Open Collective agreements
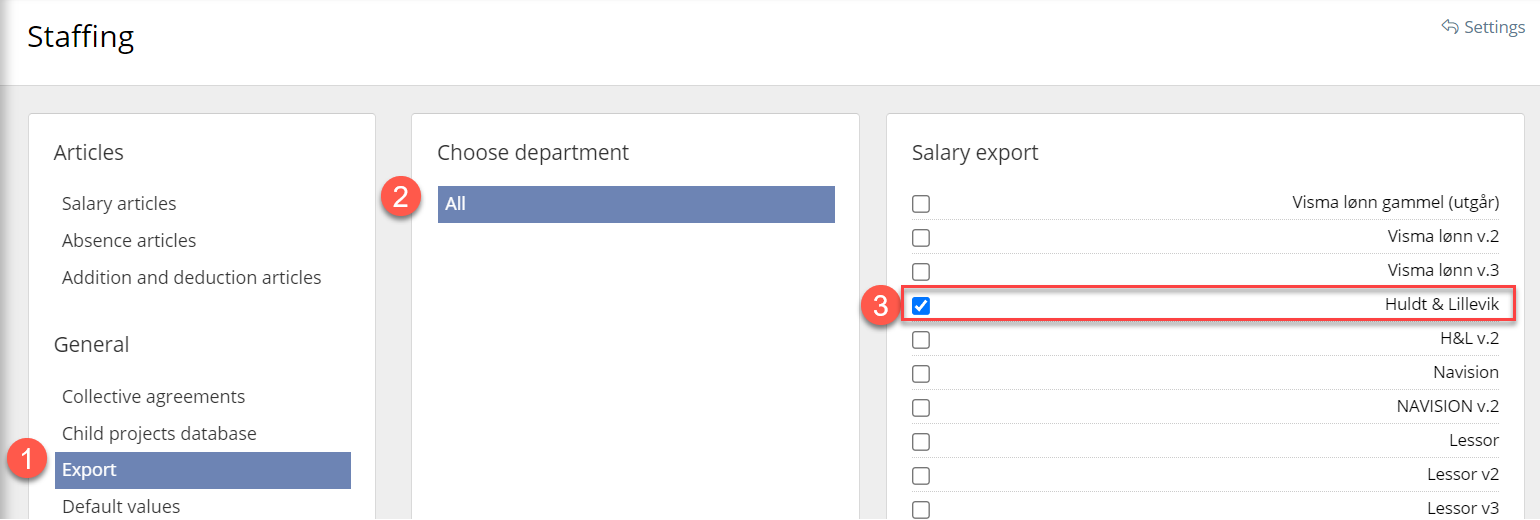Screen dimensions: 1540x520 click(153, 397)
